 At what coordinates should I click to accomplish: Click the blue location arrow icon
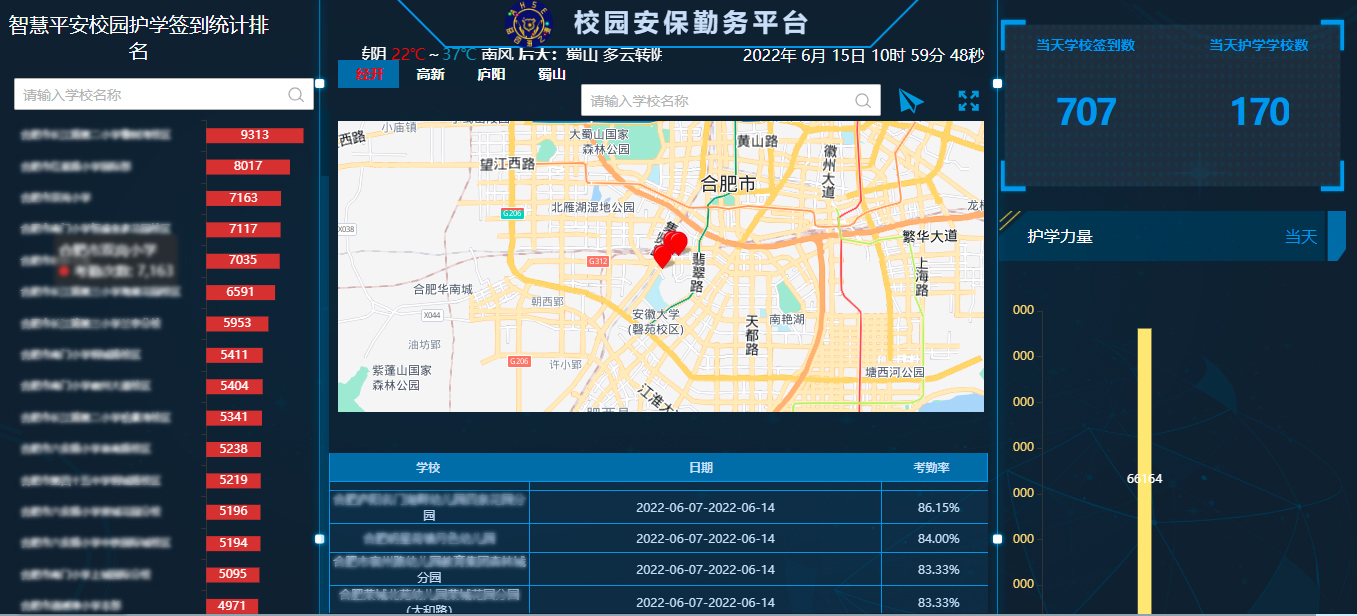pos(911,101)
